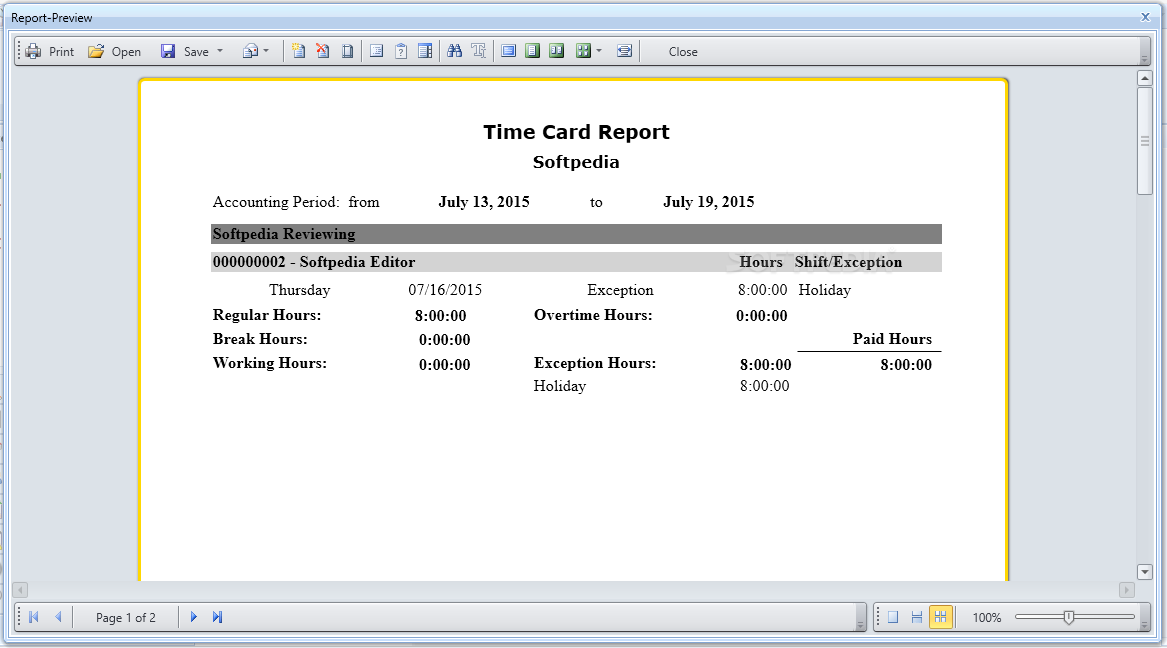Select the Two Pages view icon
The image size is (1167, 648).
(x=557, y=51)
